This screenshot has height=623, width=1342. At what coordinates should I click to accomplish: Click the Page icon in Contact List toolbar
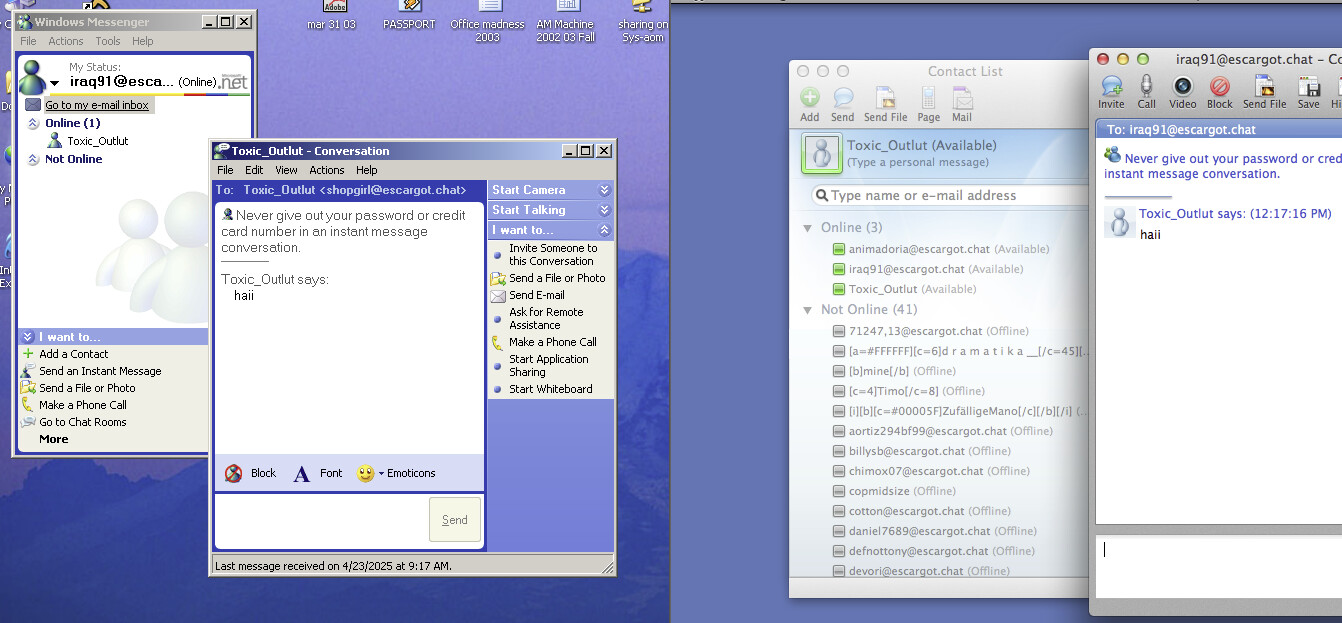click(929, 98)
